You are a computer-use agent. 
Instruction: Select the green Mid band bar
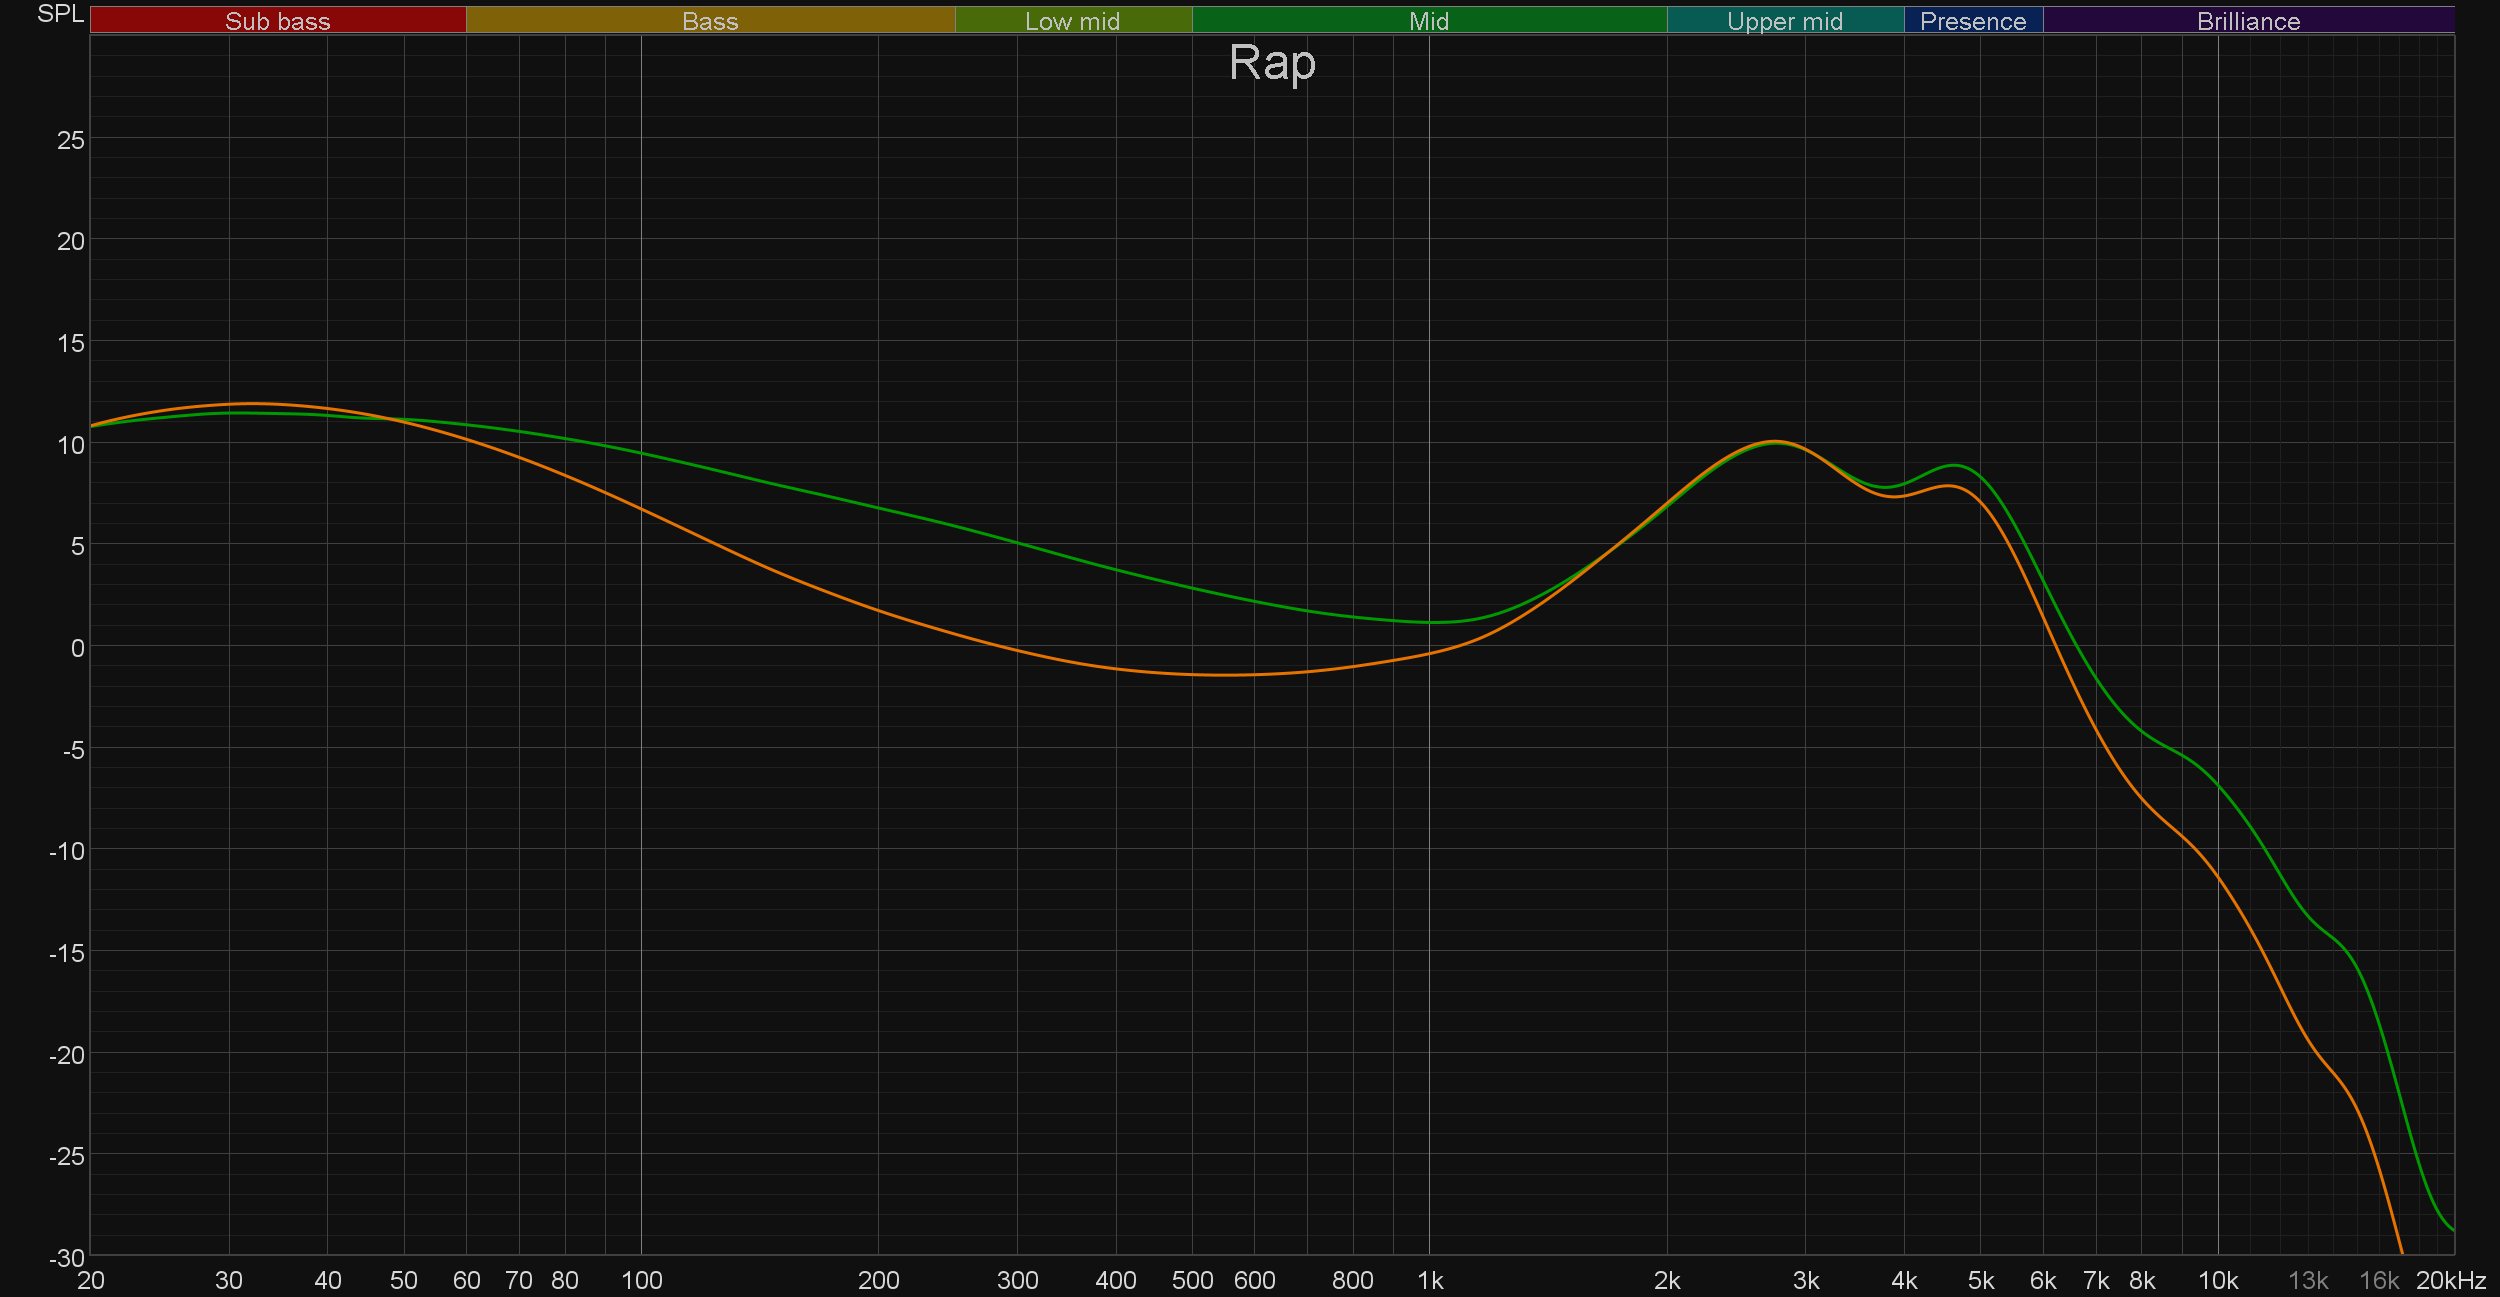click(x=1428, y=20)
